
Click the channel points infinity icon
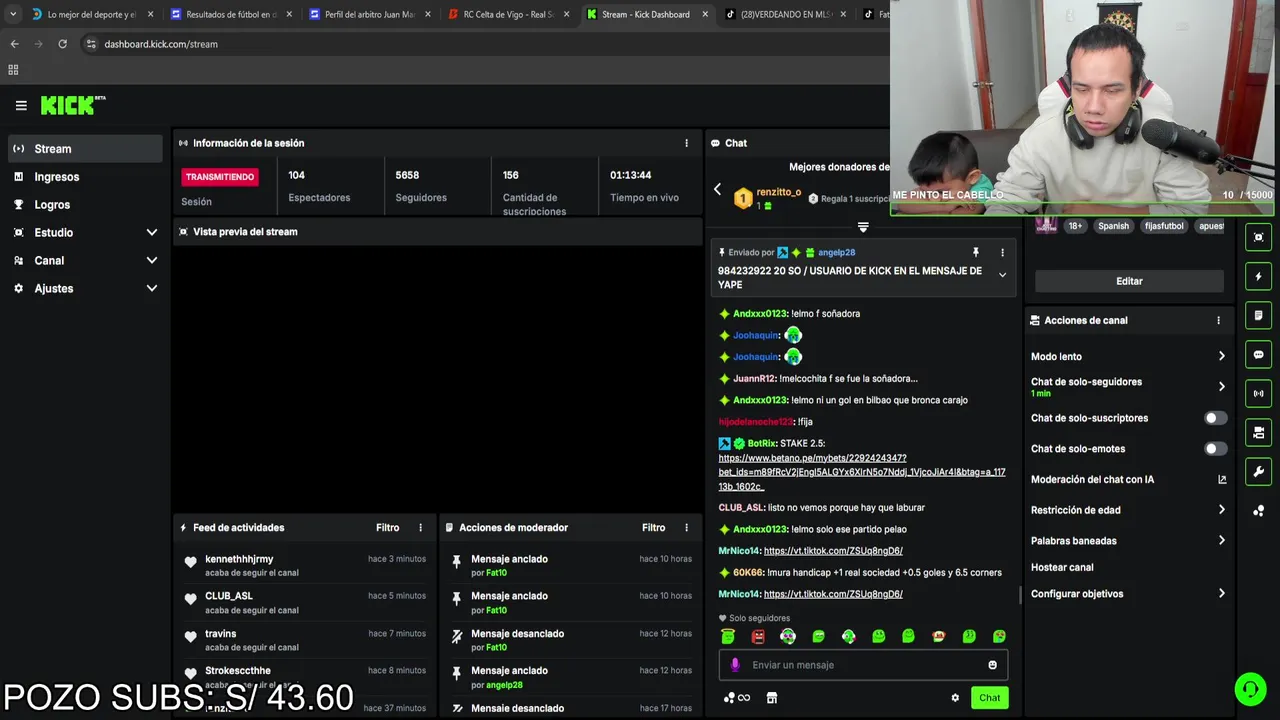737,698
